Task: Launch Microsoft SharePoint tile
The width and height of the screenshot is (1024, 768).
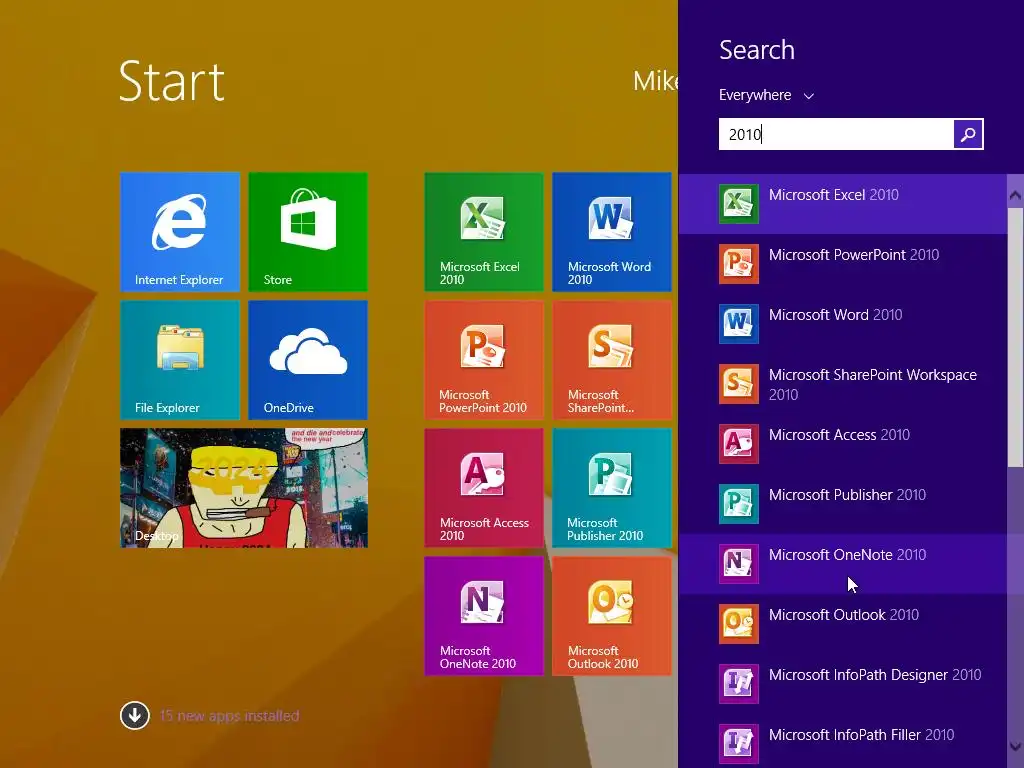Action: click(x=612, y=359)
